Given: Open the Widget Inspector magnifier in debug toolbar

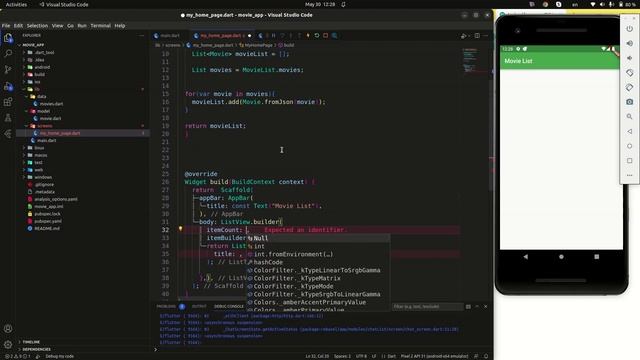Looking at the screenshot, I should coord(334,36).
